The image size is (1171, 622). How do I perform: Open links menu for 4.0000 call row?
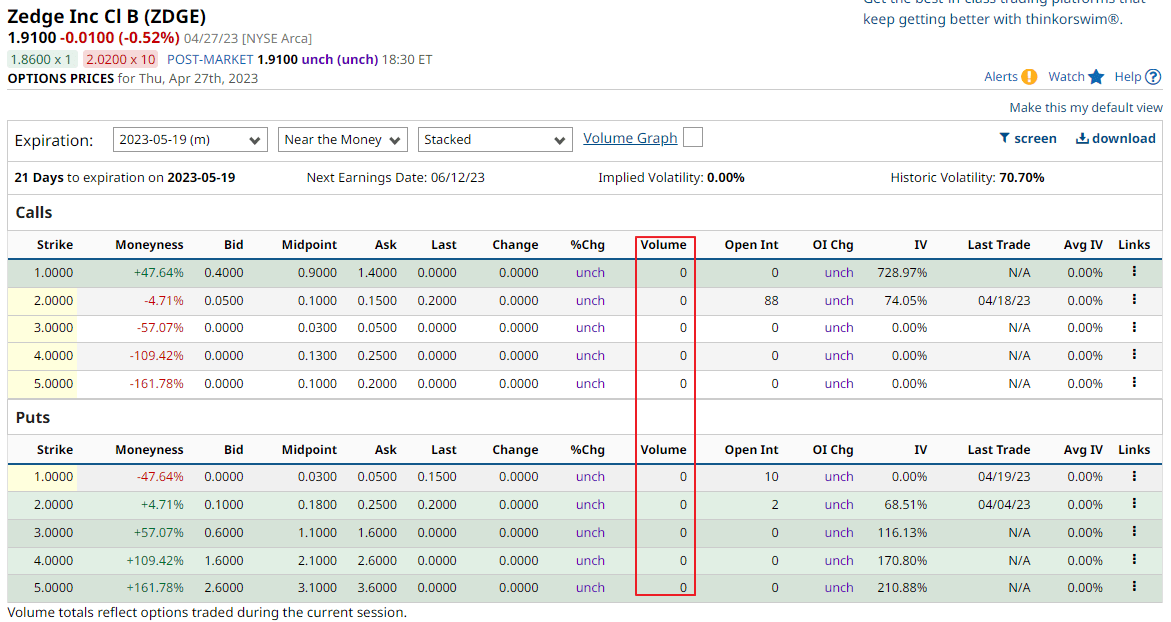(1134, 355)
